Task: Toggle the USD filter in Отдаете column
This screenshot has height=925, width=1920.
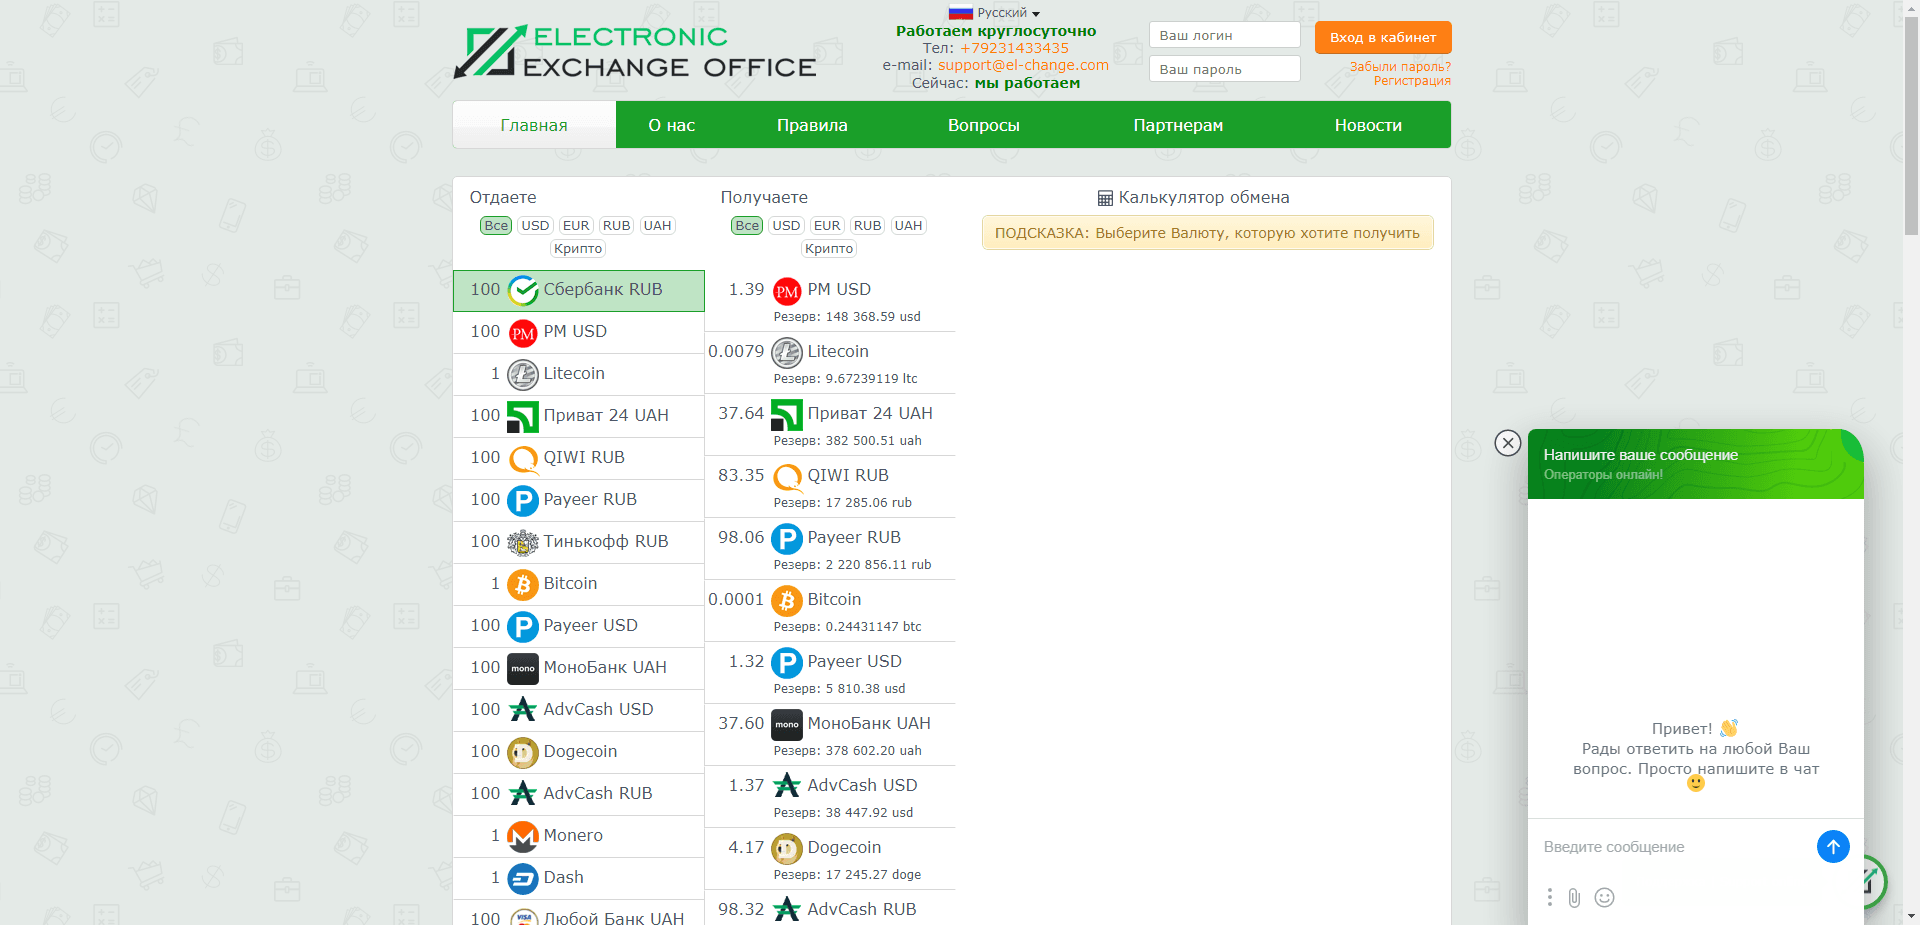Action: [x=535, y=225]
